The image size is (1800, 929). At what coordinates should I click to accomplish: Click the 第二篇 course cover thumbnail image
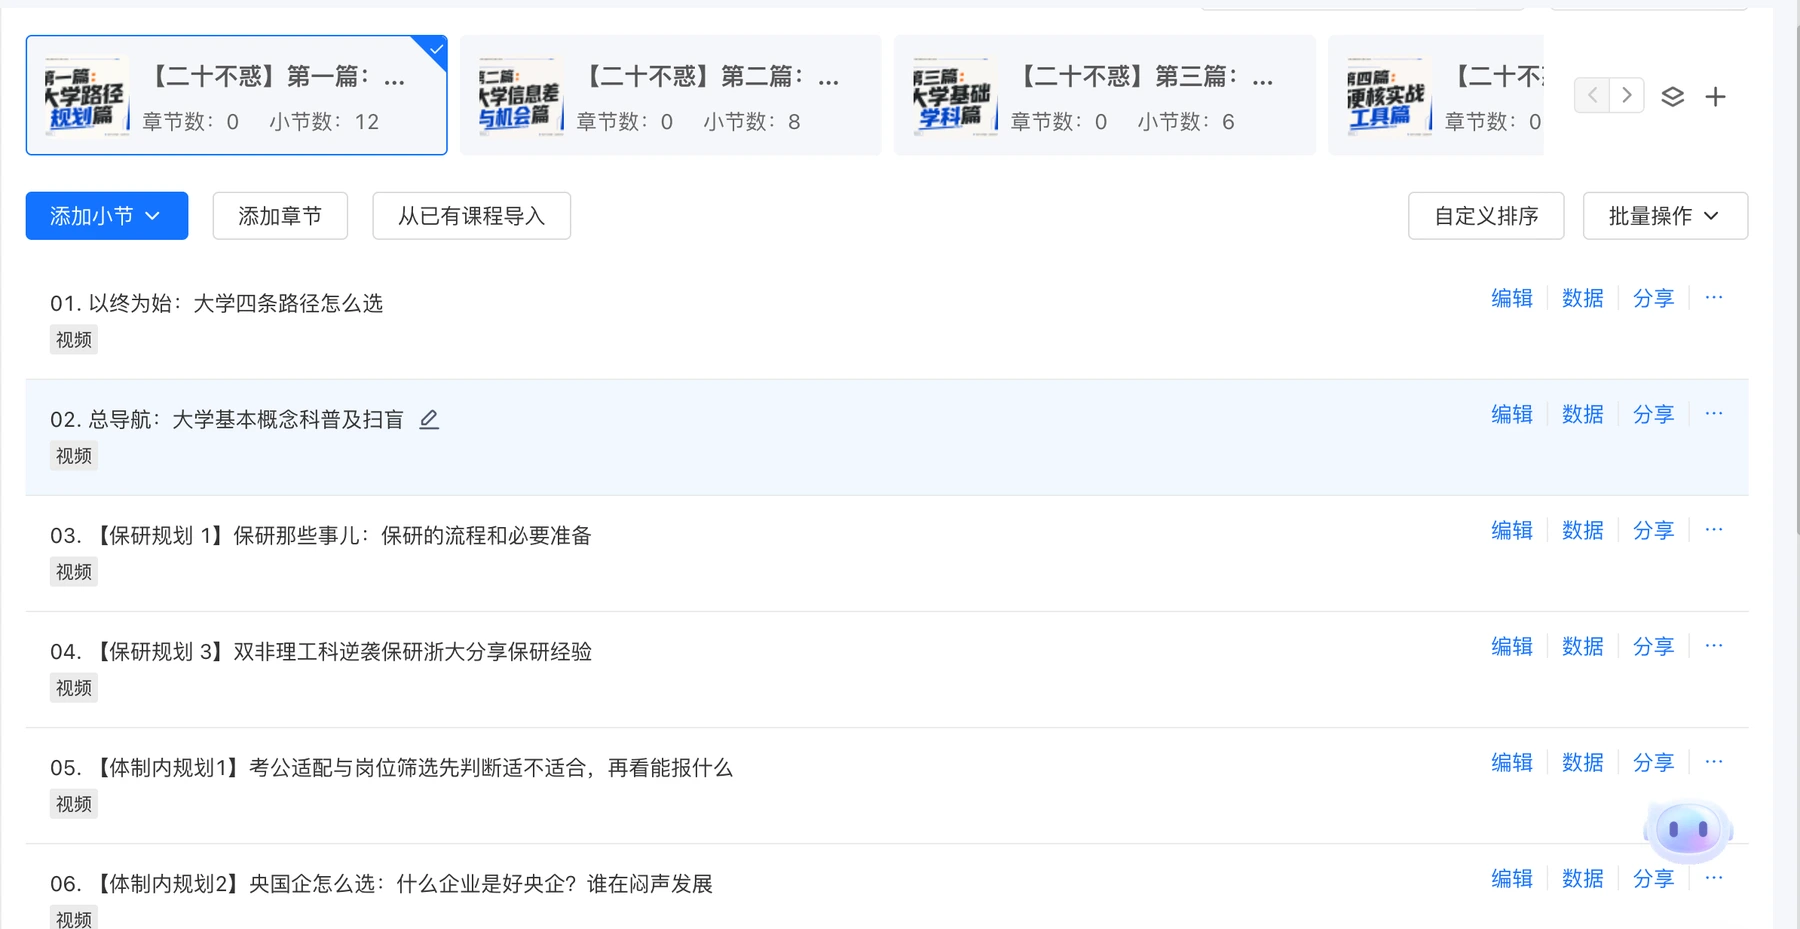(x=520, y=95)
